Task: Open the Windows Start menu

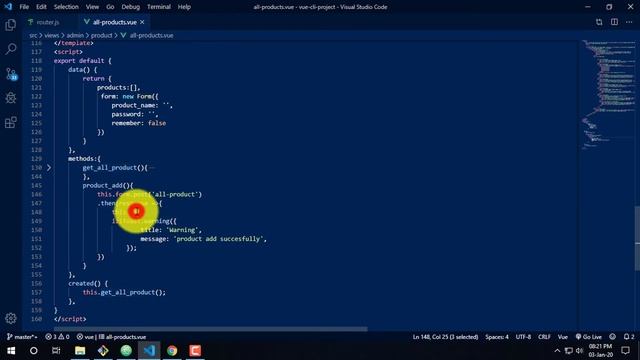Action: [x=11, y=351]
